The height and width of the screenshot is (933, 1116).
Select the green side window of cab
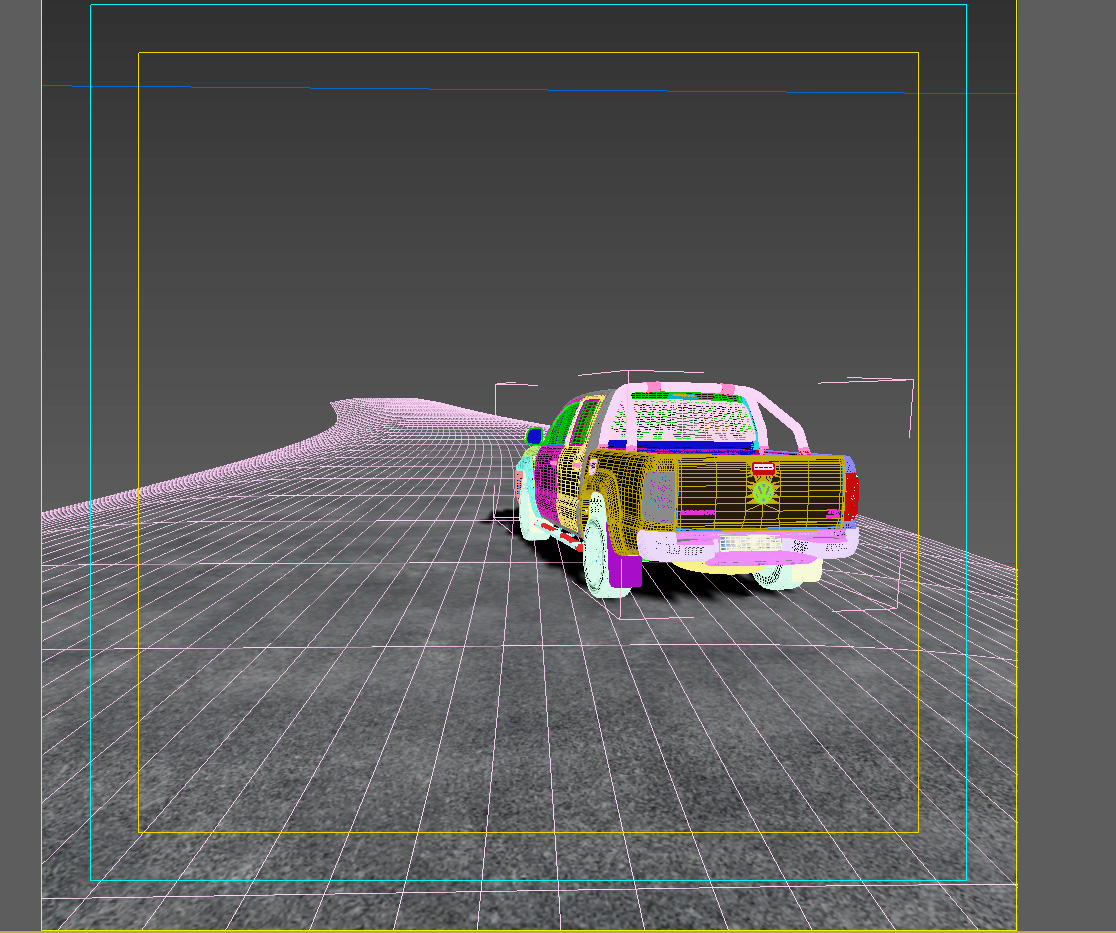pos(564,423)
